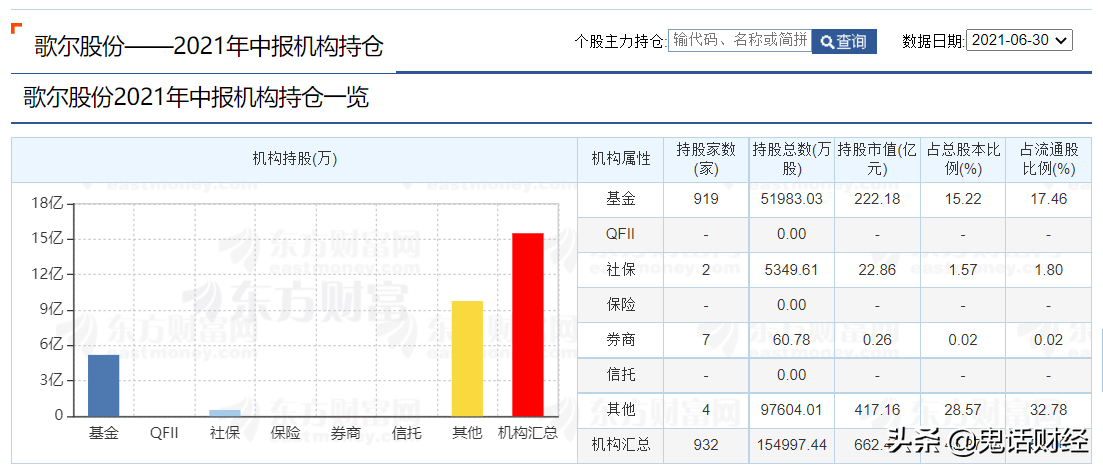The height and width of the screenshot is (469, 1103).
Task: Click the 其他 market value 417.16
Action: click(x=876, y=409)
